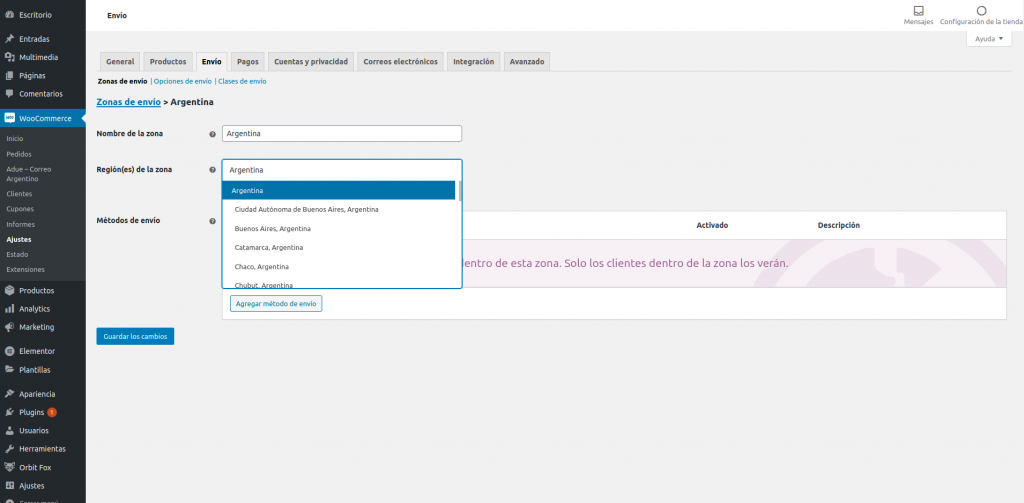Click the Apariencia brush icon

(10, 394)
